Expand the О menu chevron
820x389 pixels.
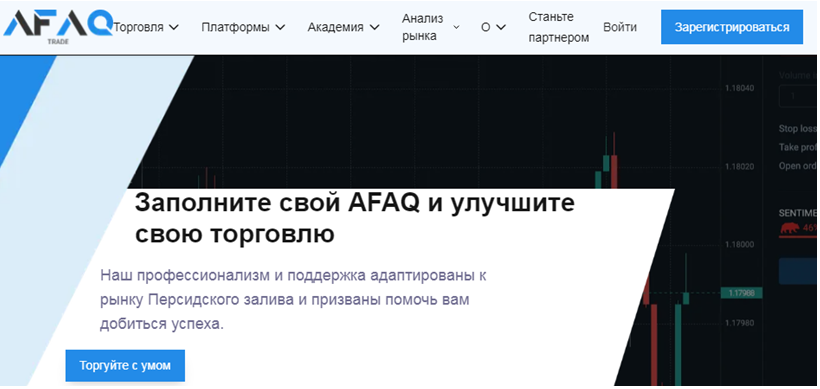click(x=501, y=27)
